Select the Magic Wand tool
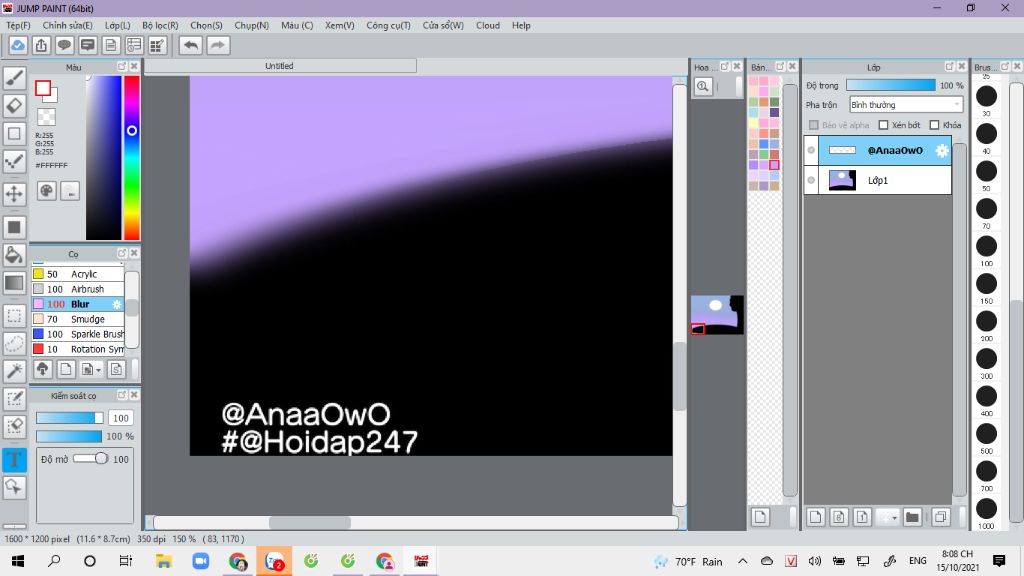 click(x=14, y=371)
